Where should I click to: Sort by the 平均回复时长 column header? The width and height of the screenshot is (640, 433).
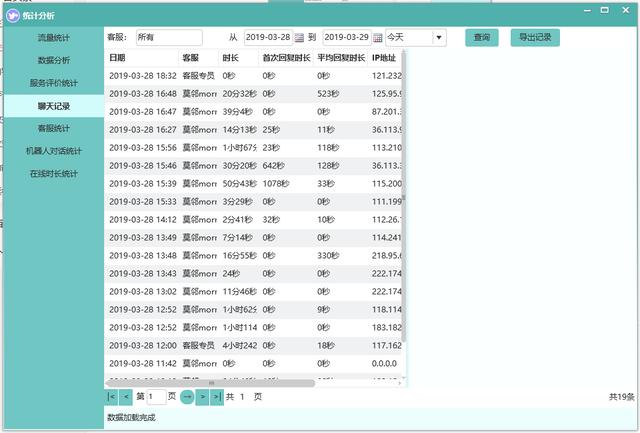click(340, 58)
